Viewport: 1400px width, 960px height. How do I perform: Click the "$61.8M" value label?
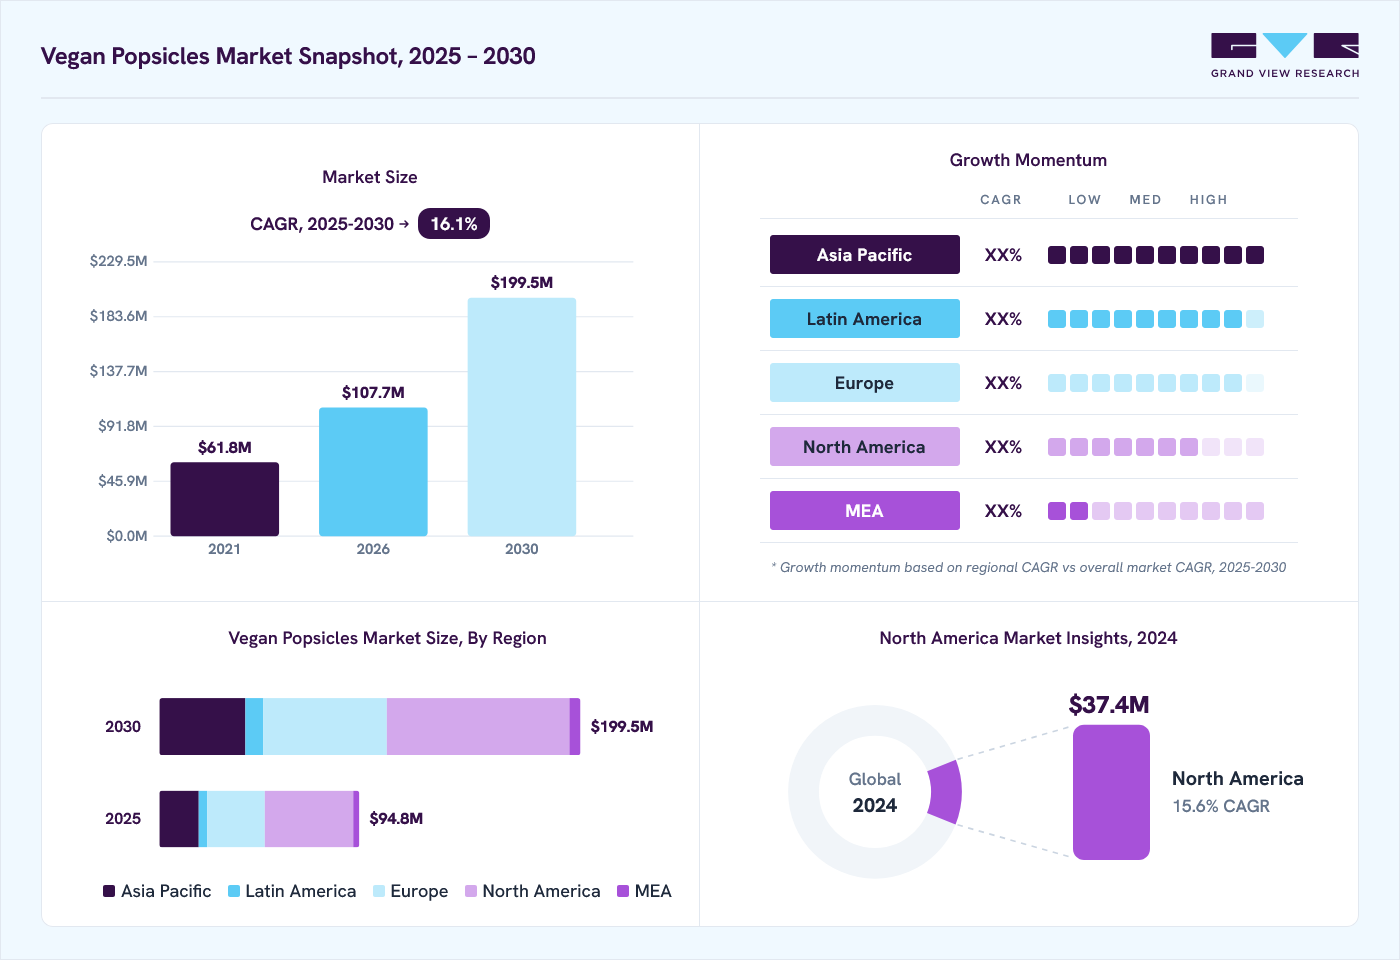[225, 448]
